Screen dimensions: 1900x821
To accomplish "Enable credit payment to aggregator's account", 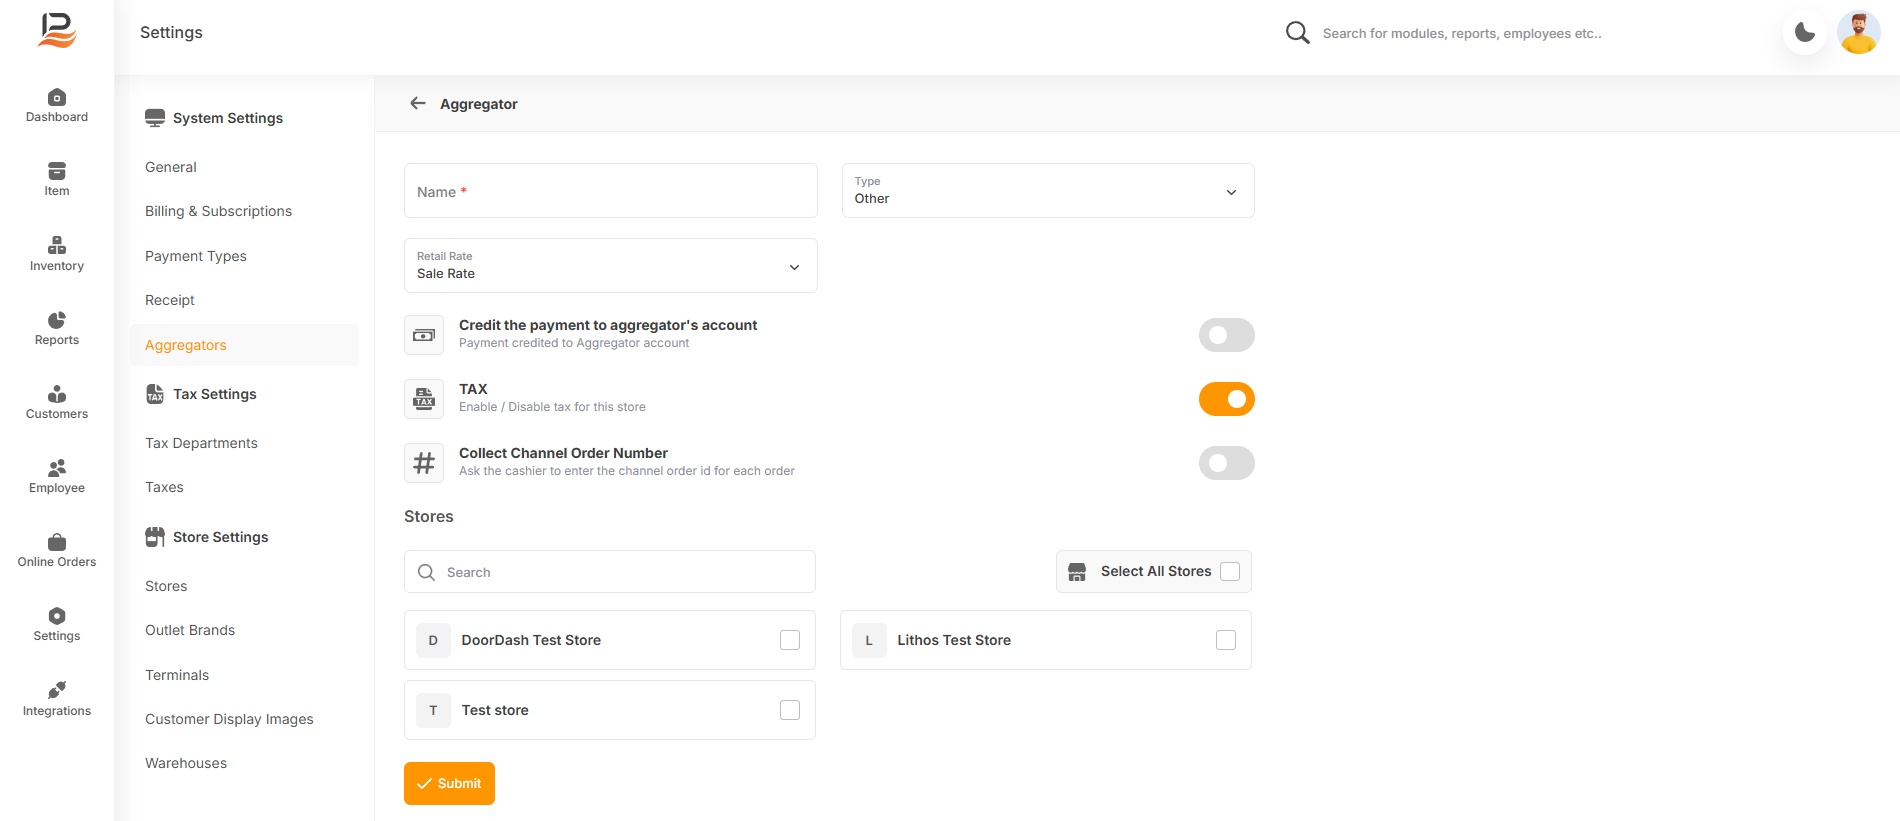I will click(x=1226, y=335).
